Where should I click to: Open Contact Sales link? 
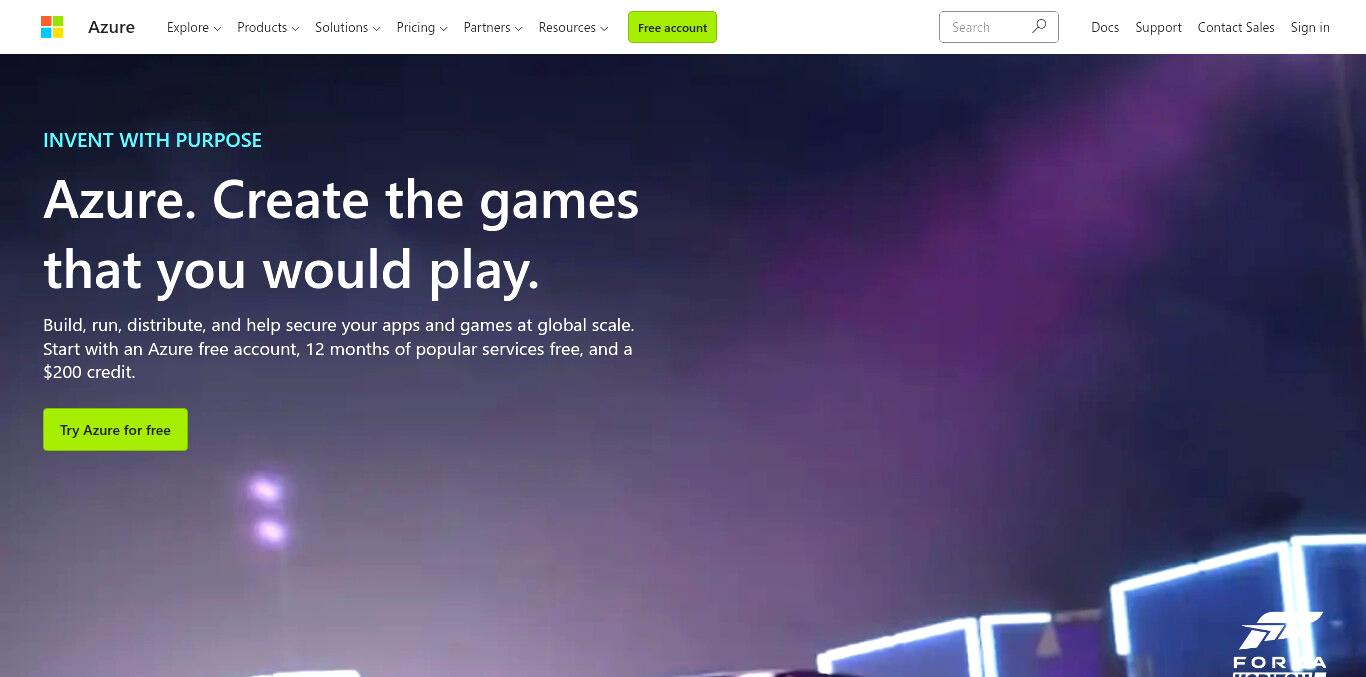1236,27
